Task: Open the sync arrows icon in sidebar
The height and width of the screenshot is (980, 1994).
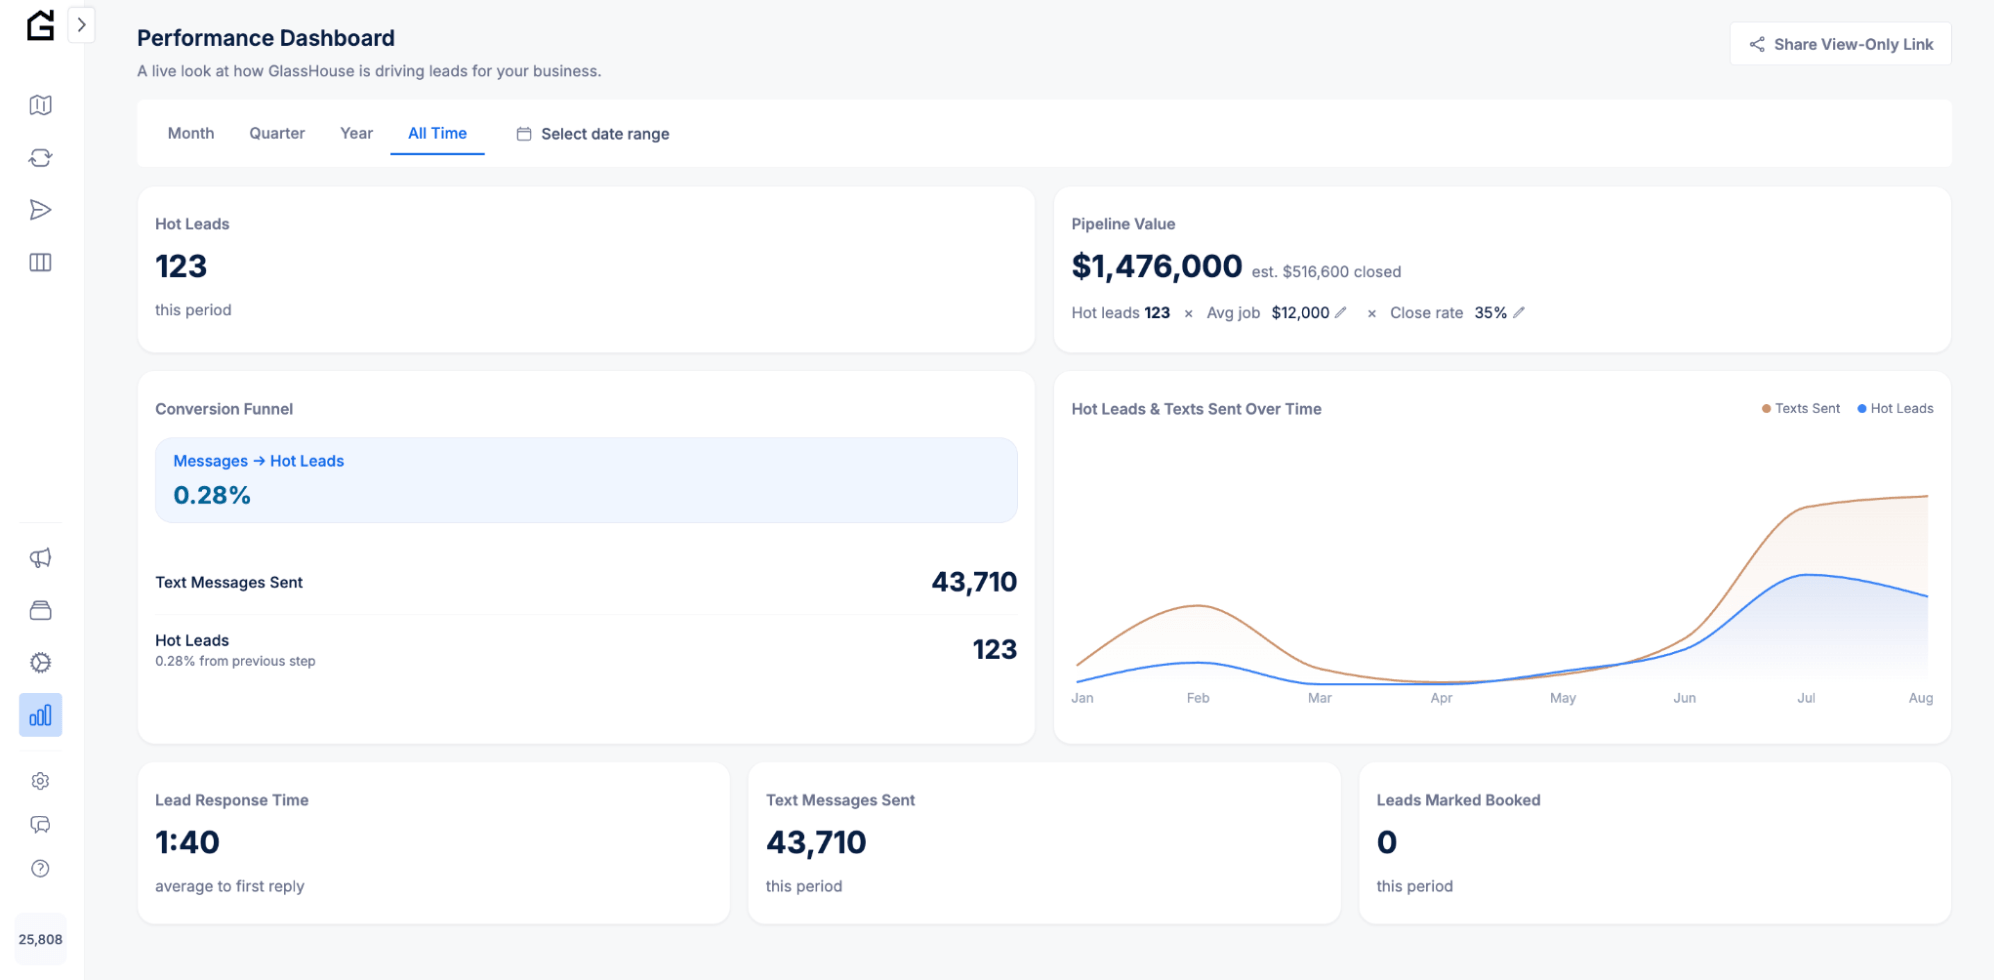Action: click(41, 158)
